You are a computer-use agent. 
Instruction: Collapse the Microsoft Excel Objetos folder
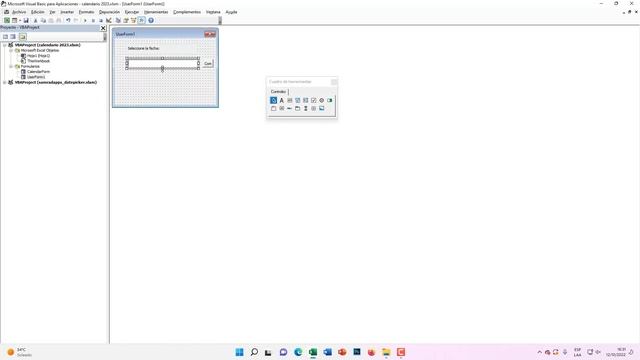(x=11, y=51)
